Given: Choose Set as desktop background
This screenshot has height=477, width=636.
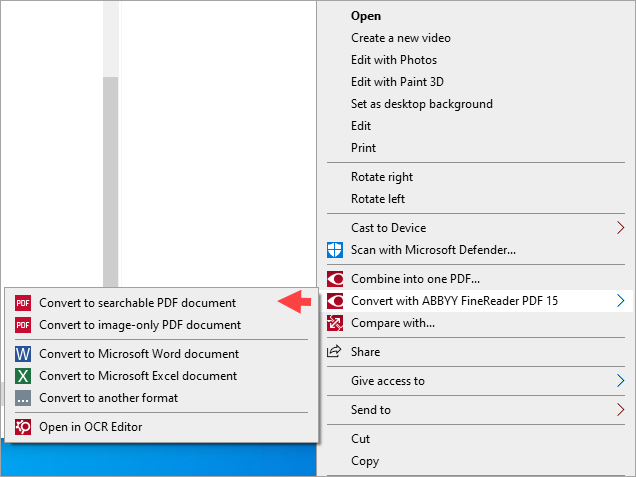Looking at the screenshot, I should [421, 104].
